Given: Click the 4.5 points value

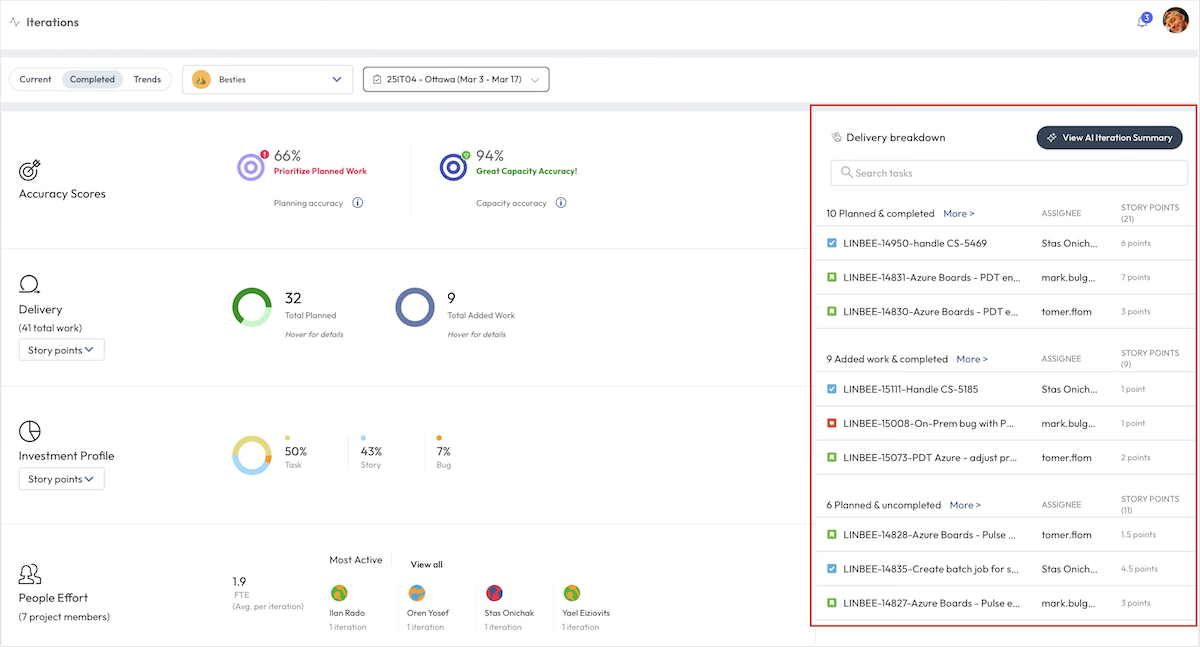Looking at the screenshot, I should coord(1139,569).
